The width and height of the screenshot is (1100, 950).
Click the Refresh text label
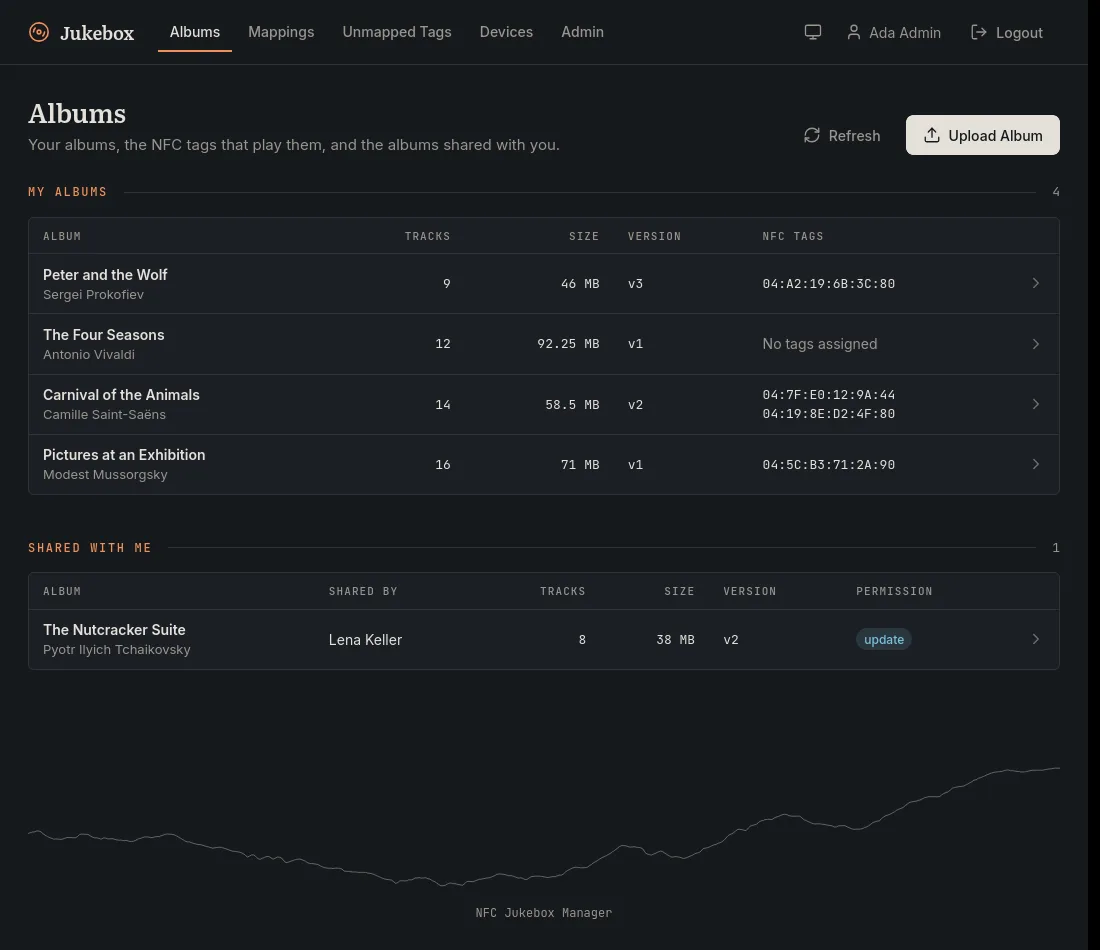point(854,136)
